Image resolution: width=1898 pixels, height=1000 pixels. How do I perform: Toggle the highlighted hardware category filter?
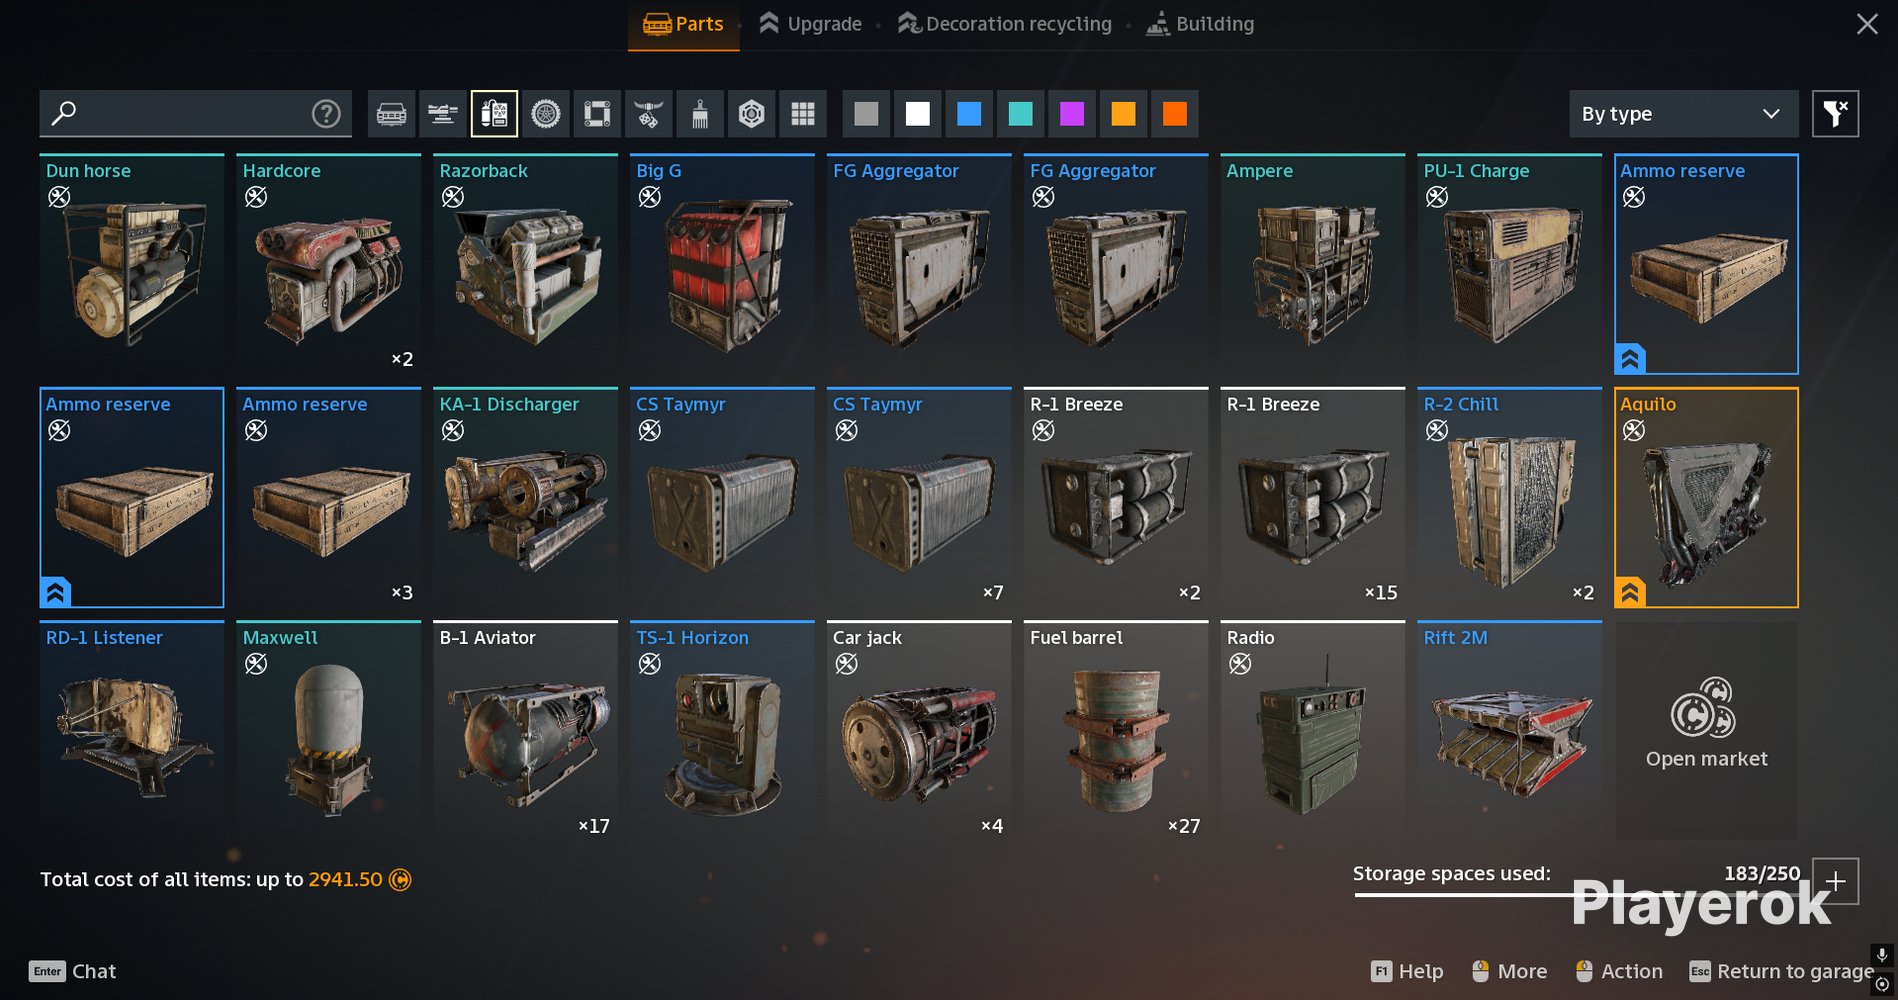pos(494,114)
